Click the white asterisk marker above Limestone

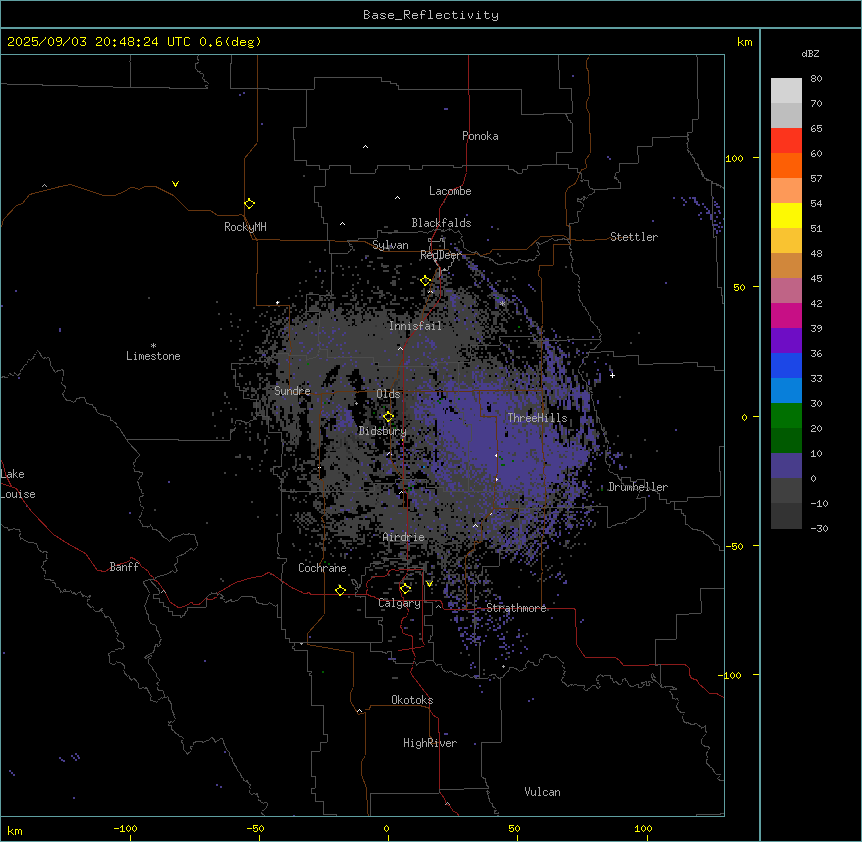click(x=153, y=346)
